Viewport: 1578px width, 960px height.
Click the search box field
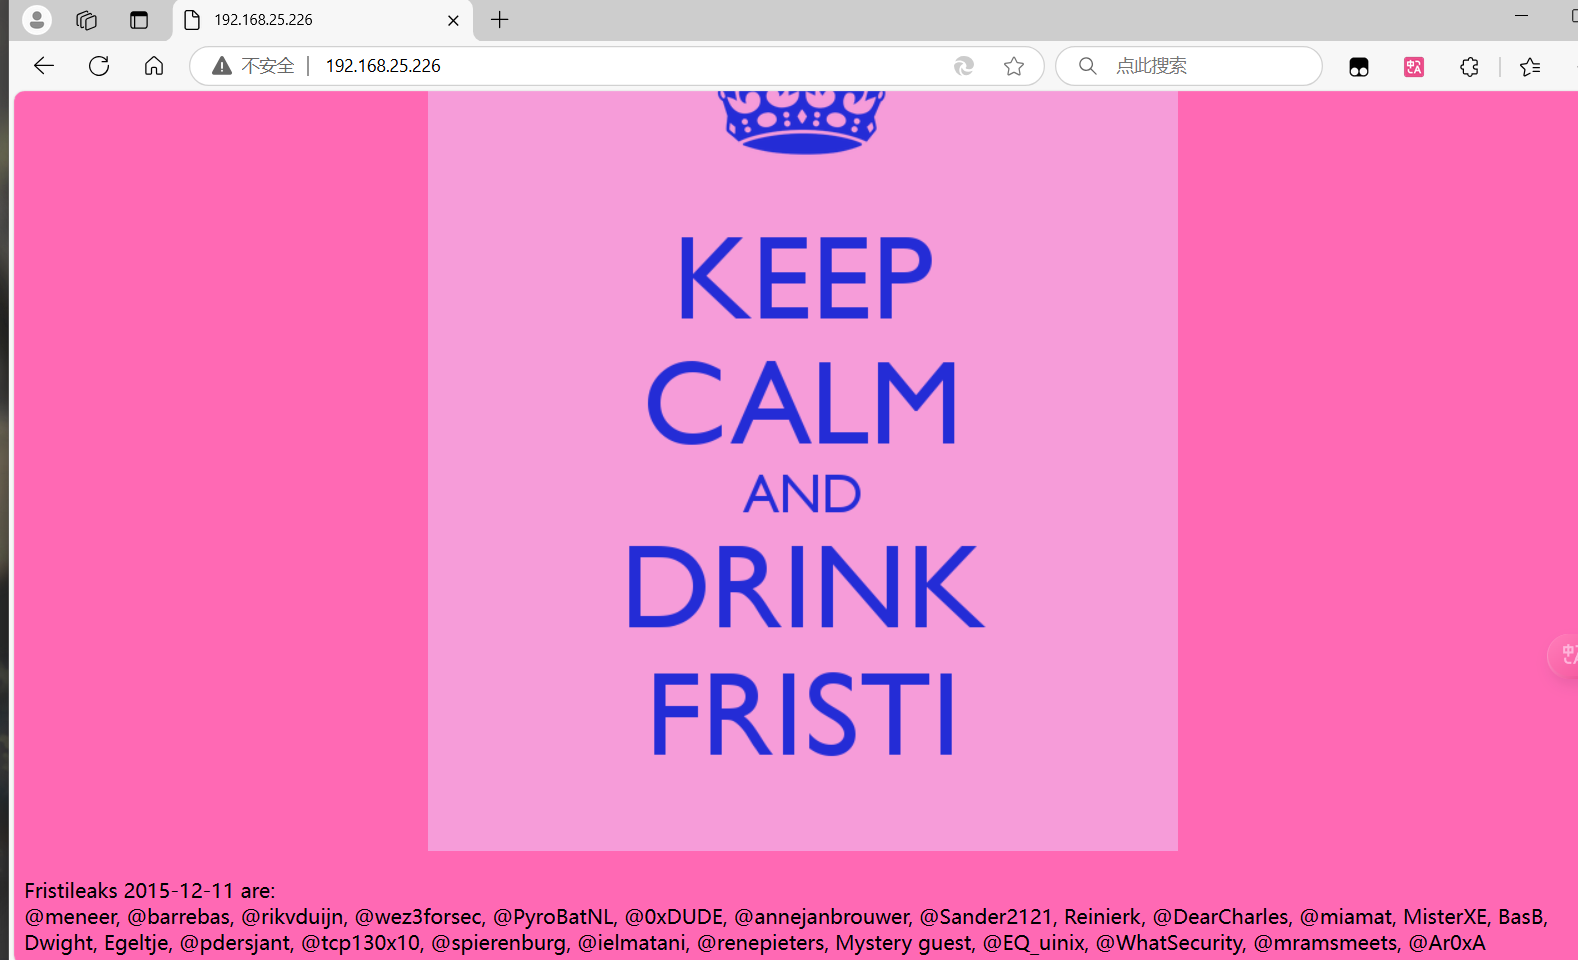tap(1189, 66)
